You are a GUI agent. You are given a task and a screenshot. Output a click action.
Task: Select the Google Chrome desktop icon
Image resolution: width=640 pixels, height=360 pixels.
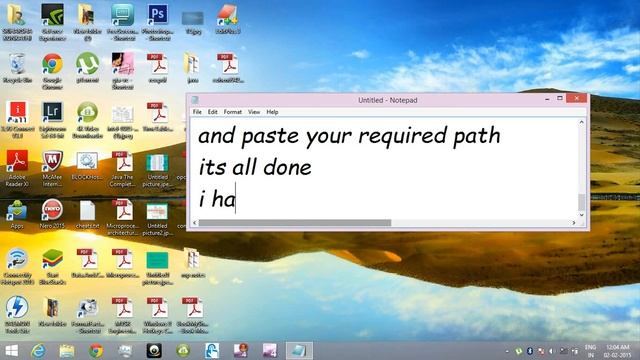(x=52, y=71)
